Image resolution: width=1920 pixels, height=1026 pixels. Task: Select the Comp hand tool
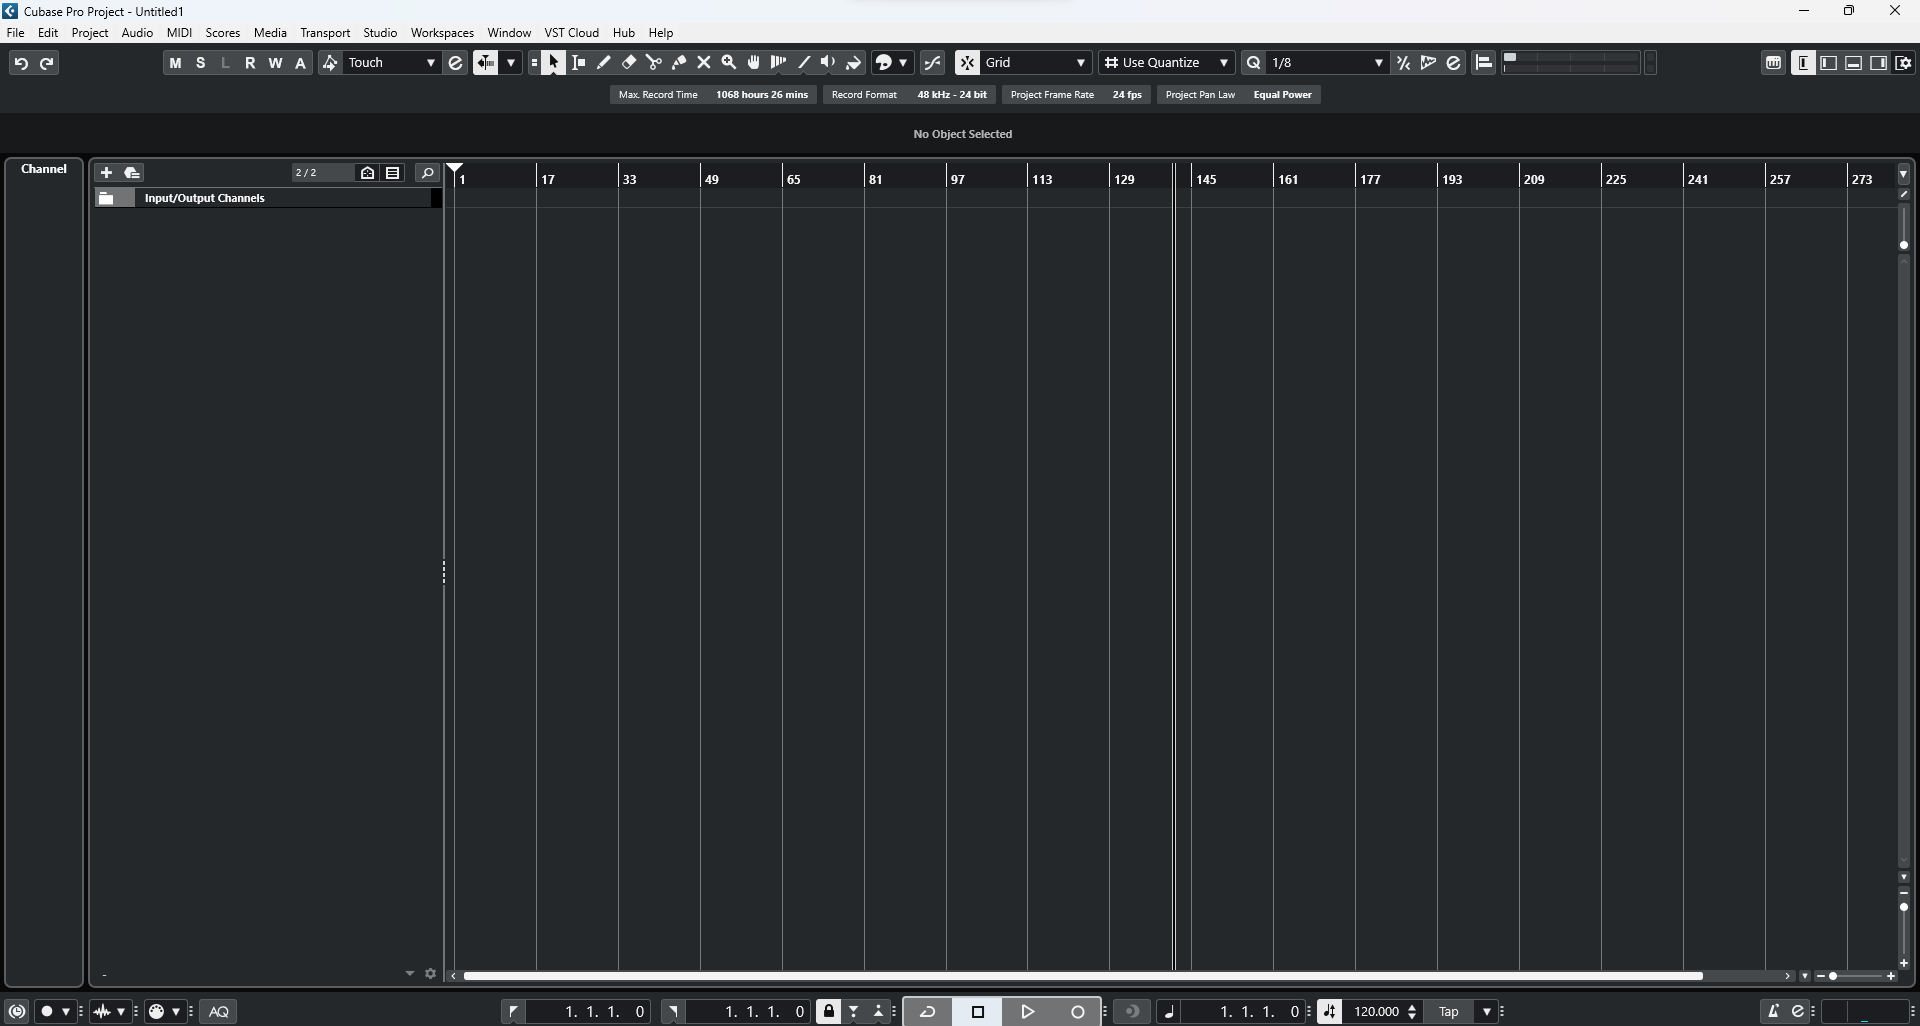[754, 63]
